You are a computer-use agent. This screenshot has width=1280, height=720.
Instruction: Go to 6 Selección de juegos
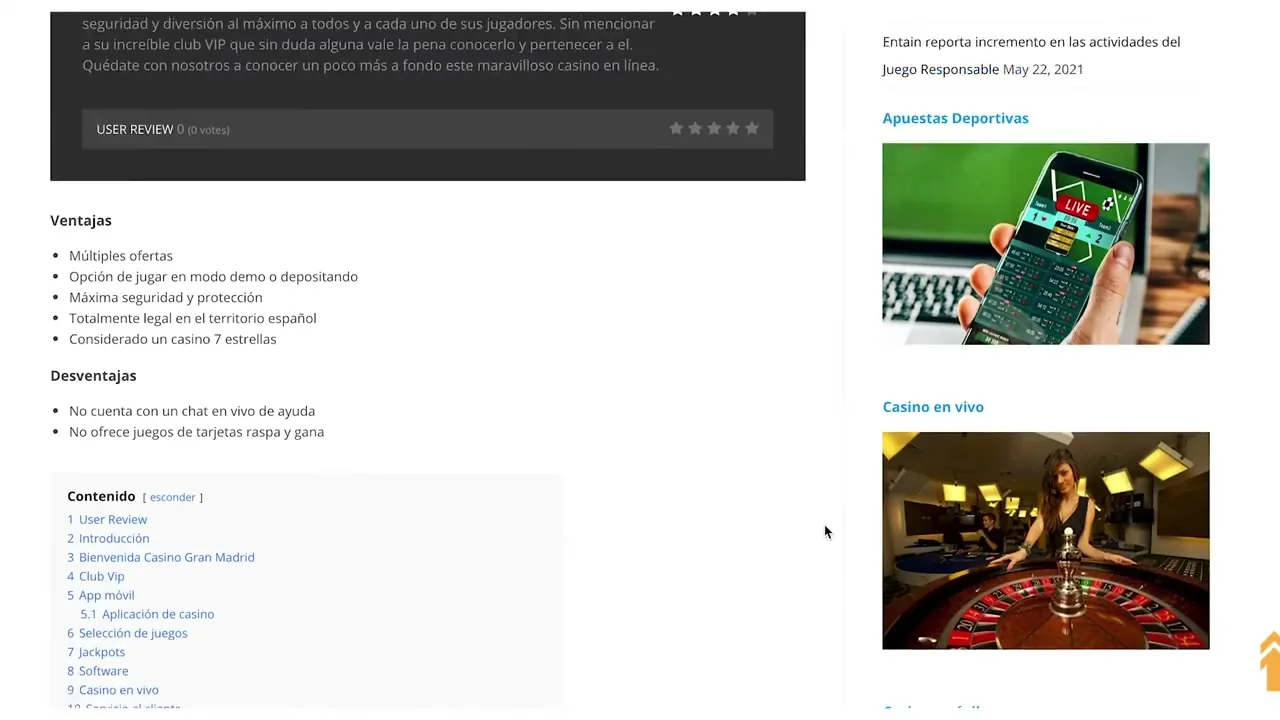point(127,633)
